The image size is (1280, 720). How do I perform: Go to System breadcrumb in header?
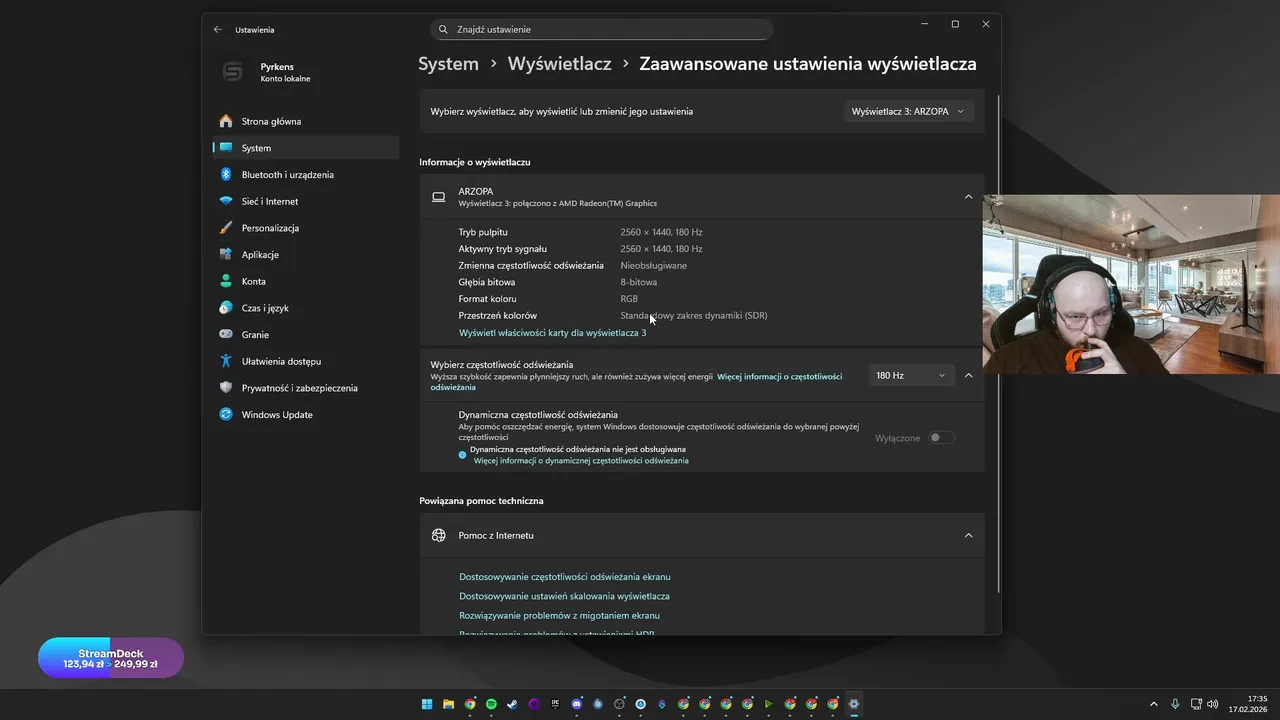448,64
